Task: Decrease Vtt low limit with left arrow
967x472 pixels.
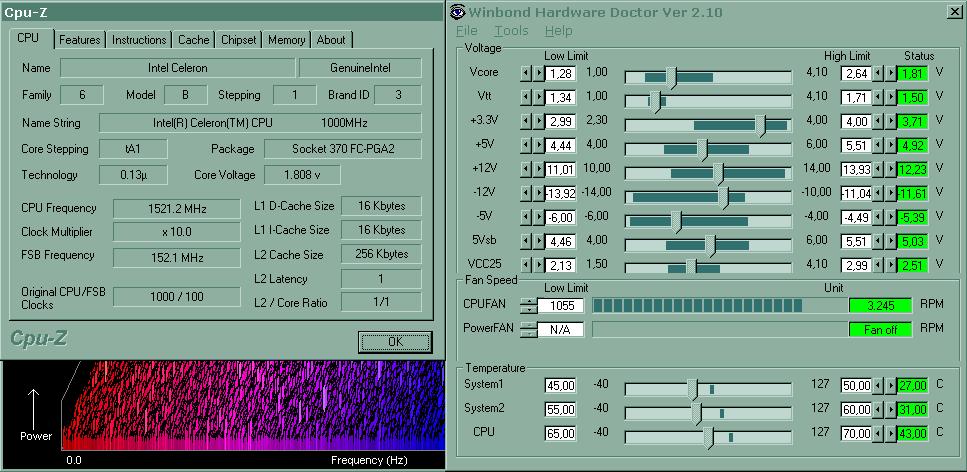Action: pos(525,97)
